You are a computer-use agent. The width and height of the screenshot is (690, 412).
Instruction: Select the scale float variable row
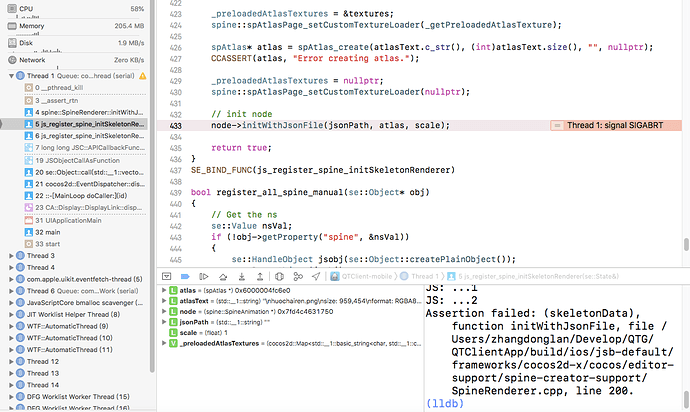click(x=290, y=333)
